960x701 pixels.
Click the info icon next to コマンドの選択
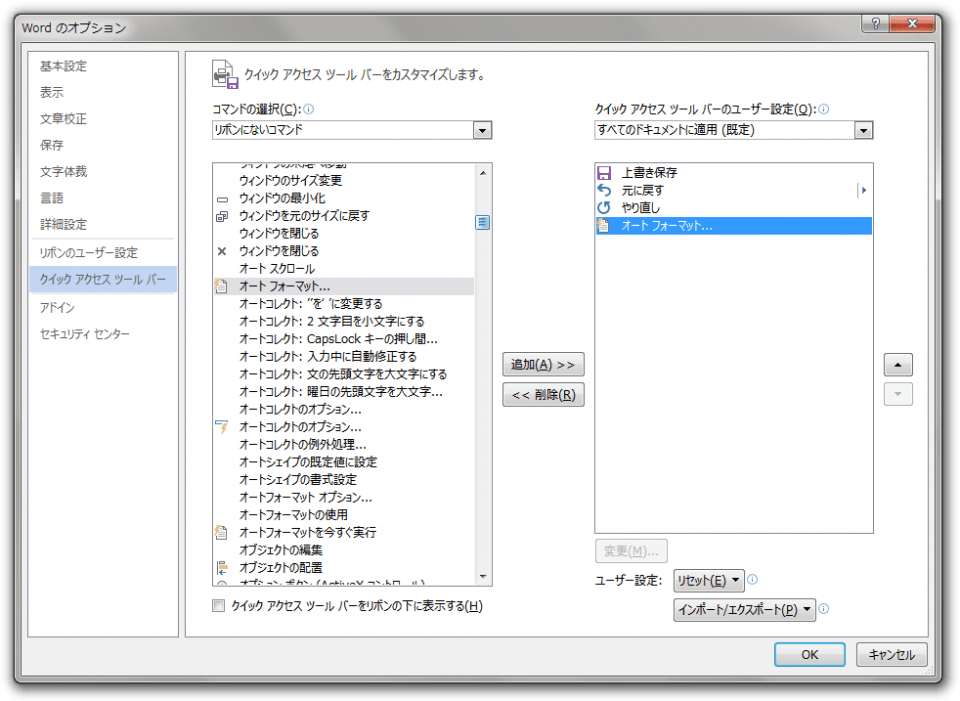(x=309, y=109)
